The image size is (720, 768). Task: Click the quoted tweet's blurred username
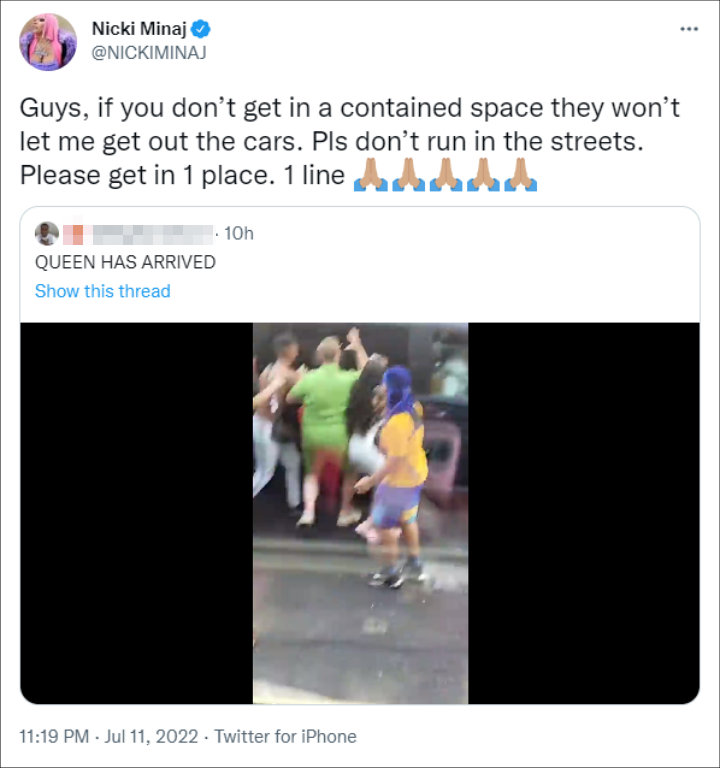(x=138, y=234)
